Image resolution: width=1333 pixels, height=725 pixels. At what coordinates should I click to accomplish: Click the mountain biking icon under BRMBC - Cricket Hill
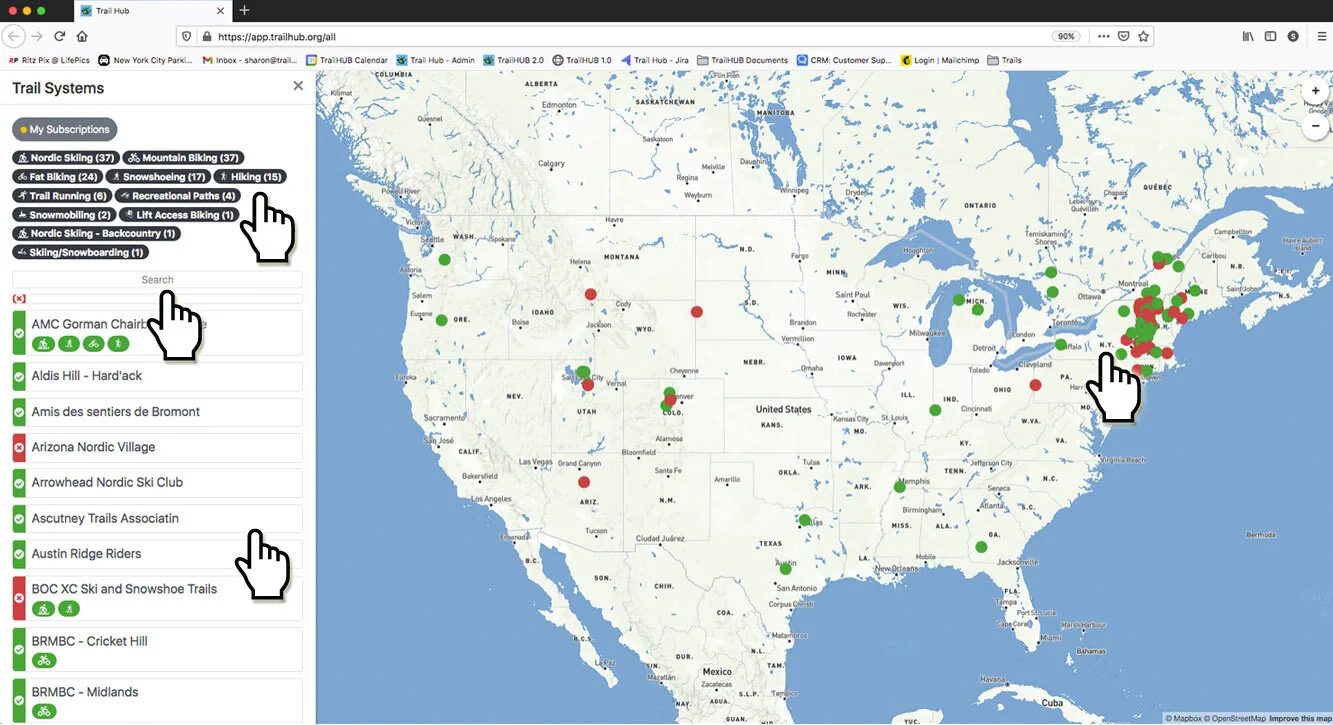[x=44, y=660]
